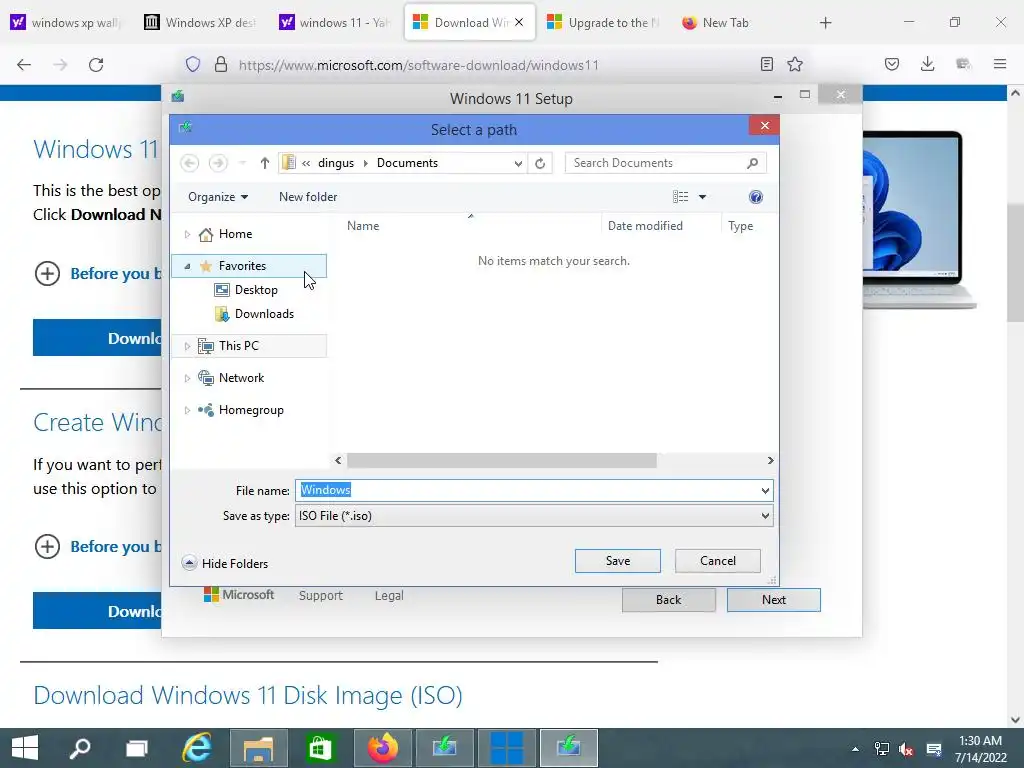Switch to 'windows xp wall' tab

click(67, 23)
